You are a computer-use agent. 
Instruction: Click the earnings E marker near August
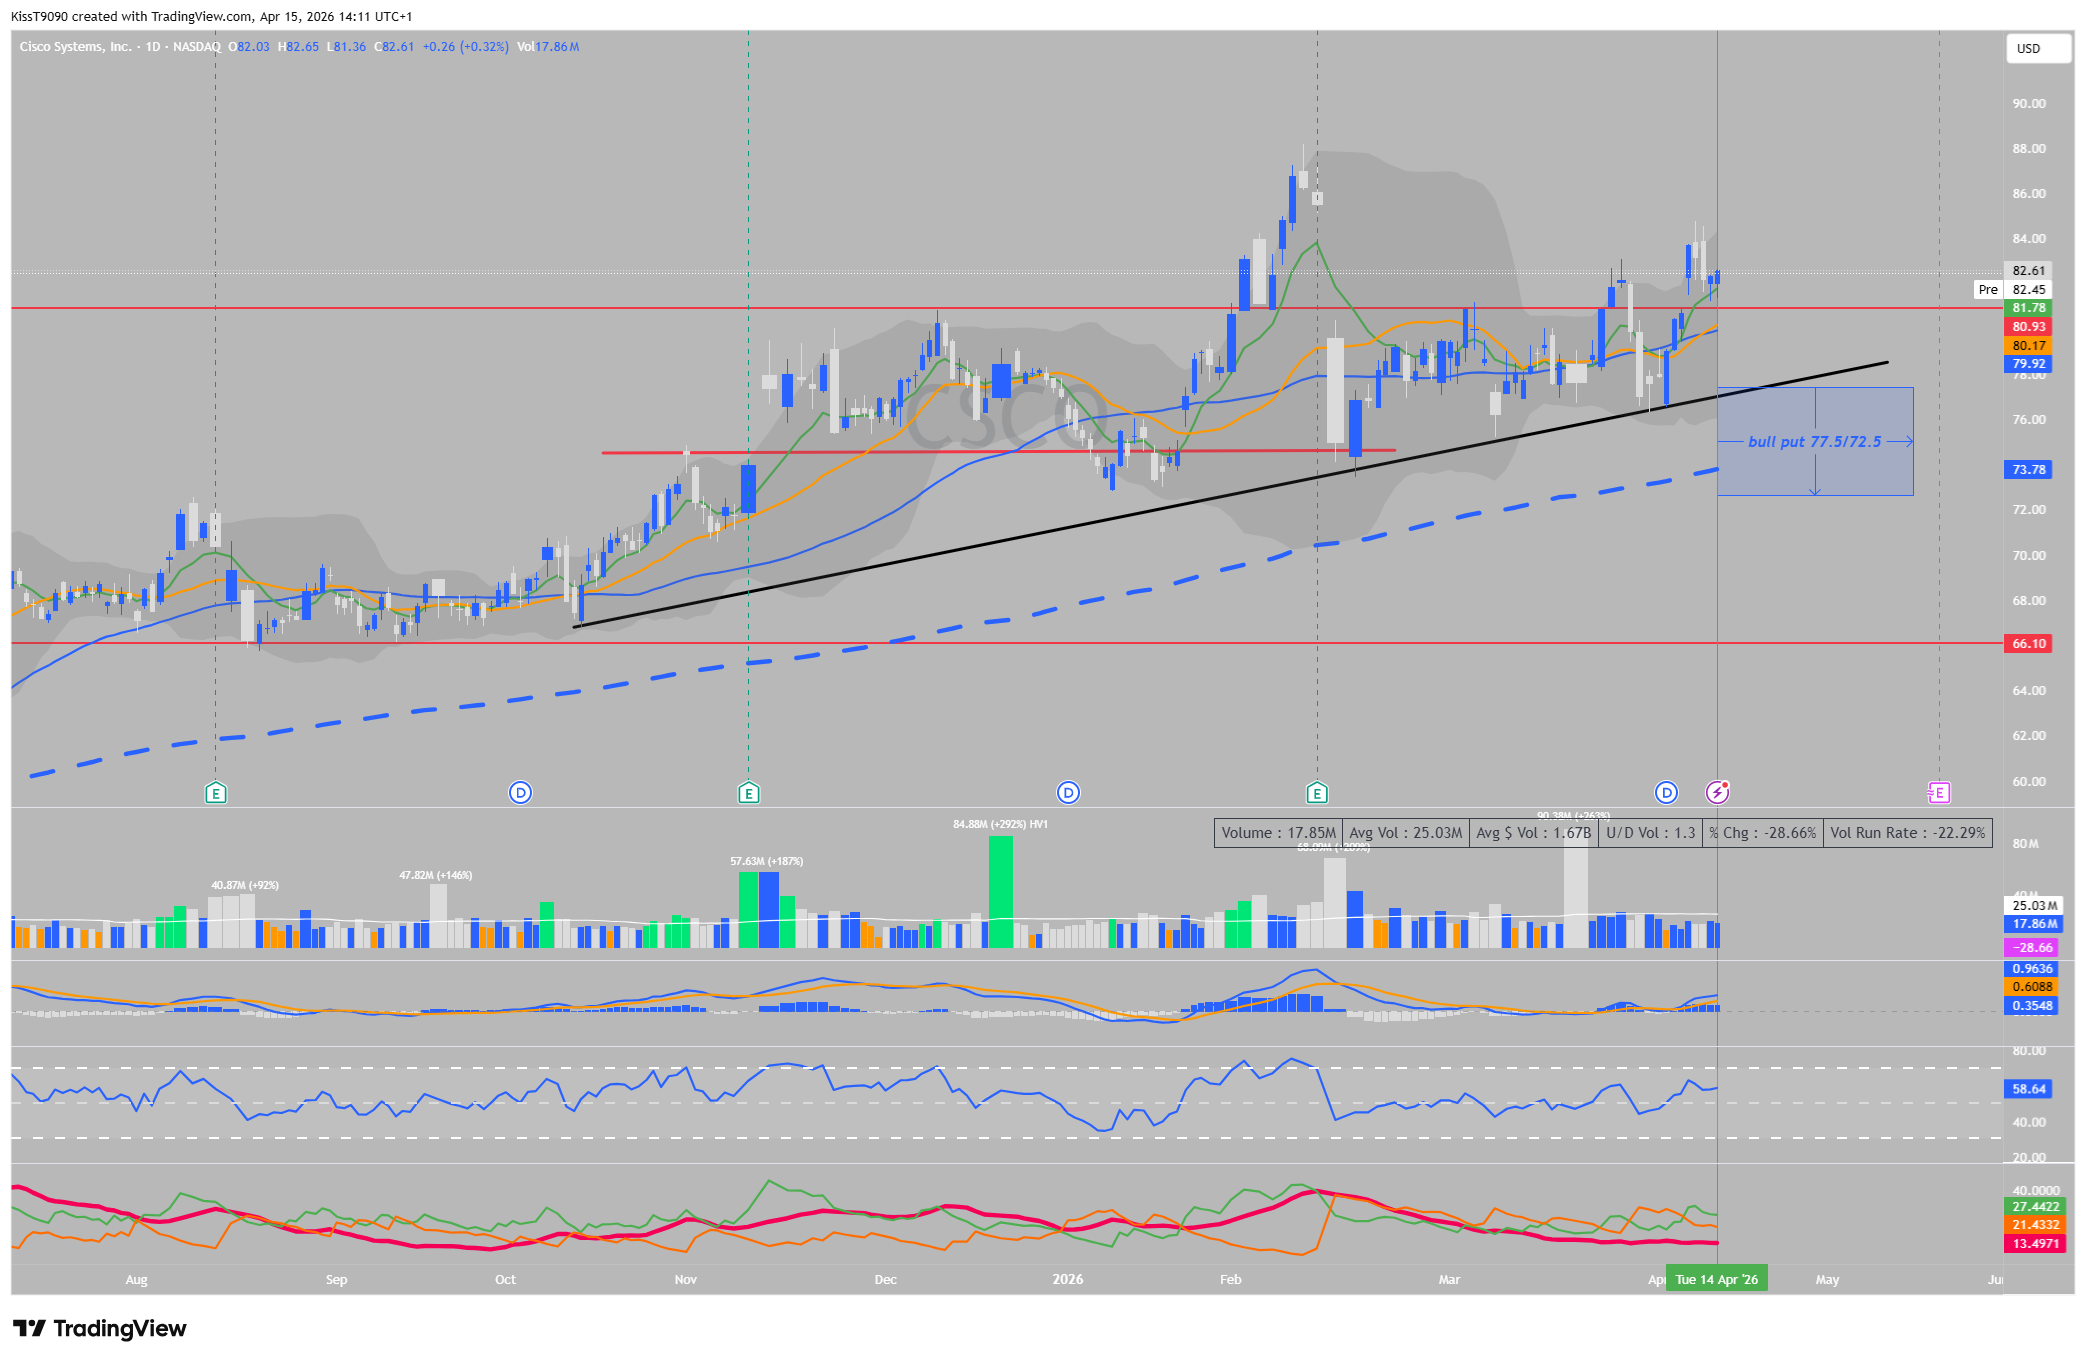215,793
